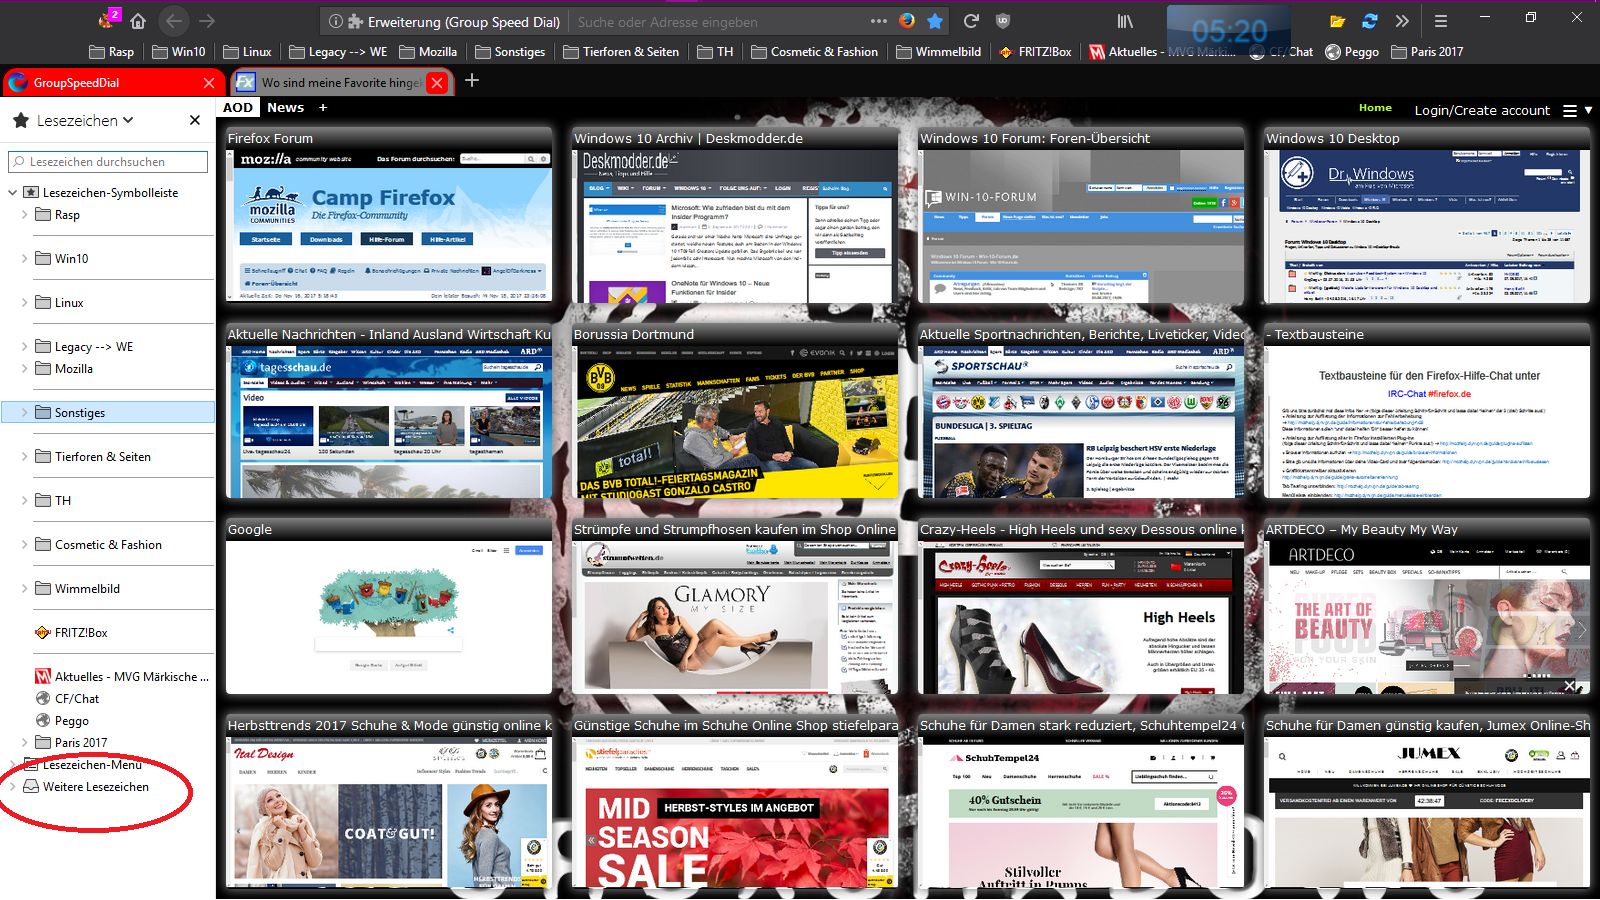Open the Peggo bookmark in the bookmarks toolbar

1351,52
